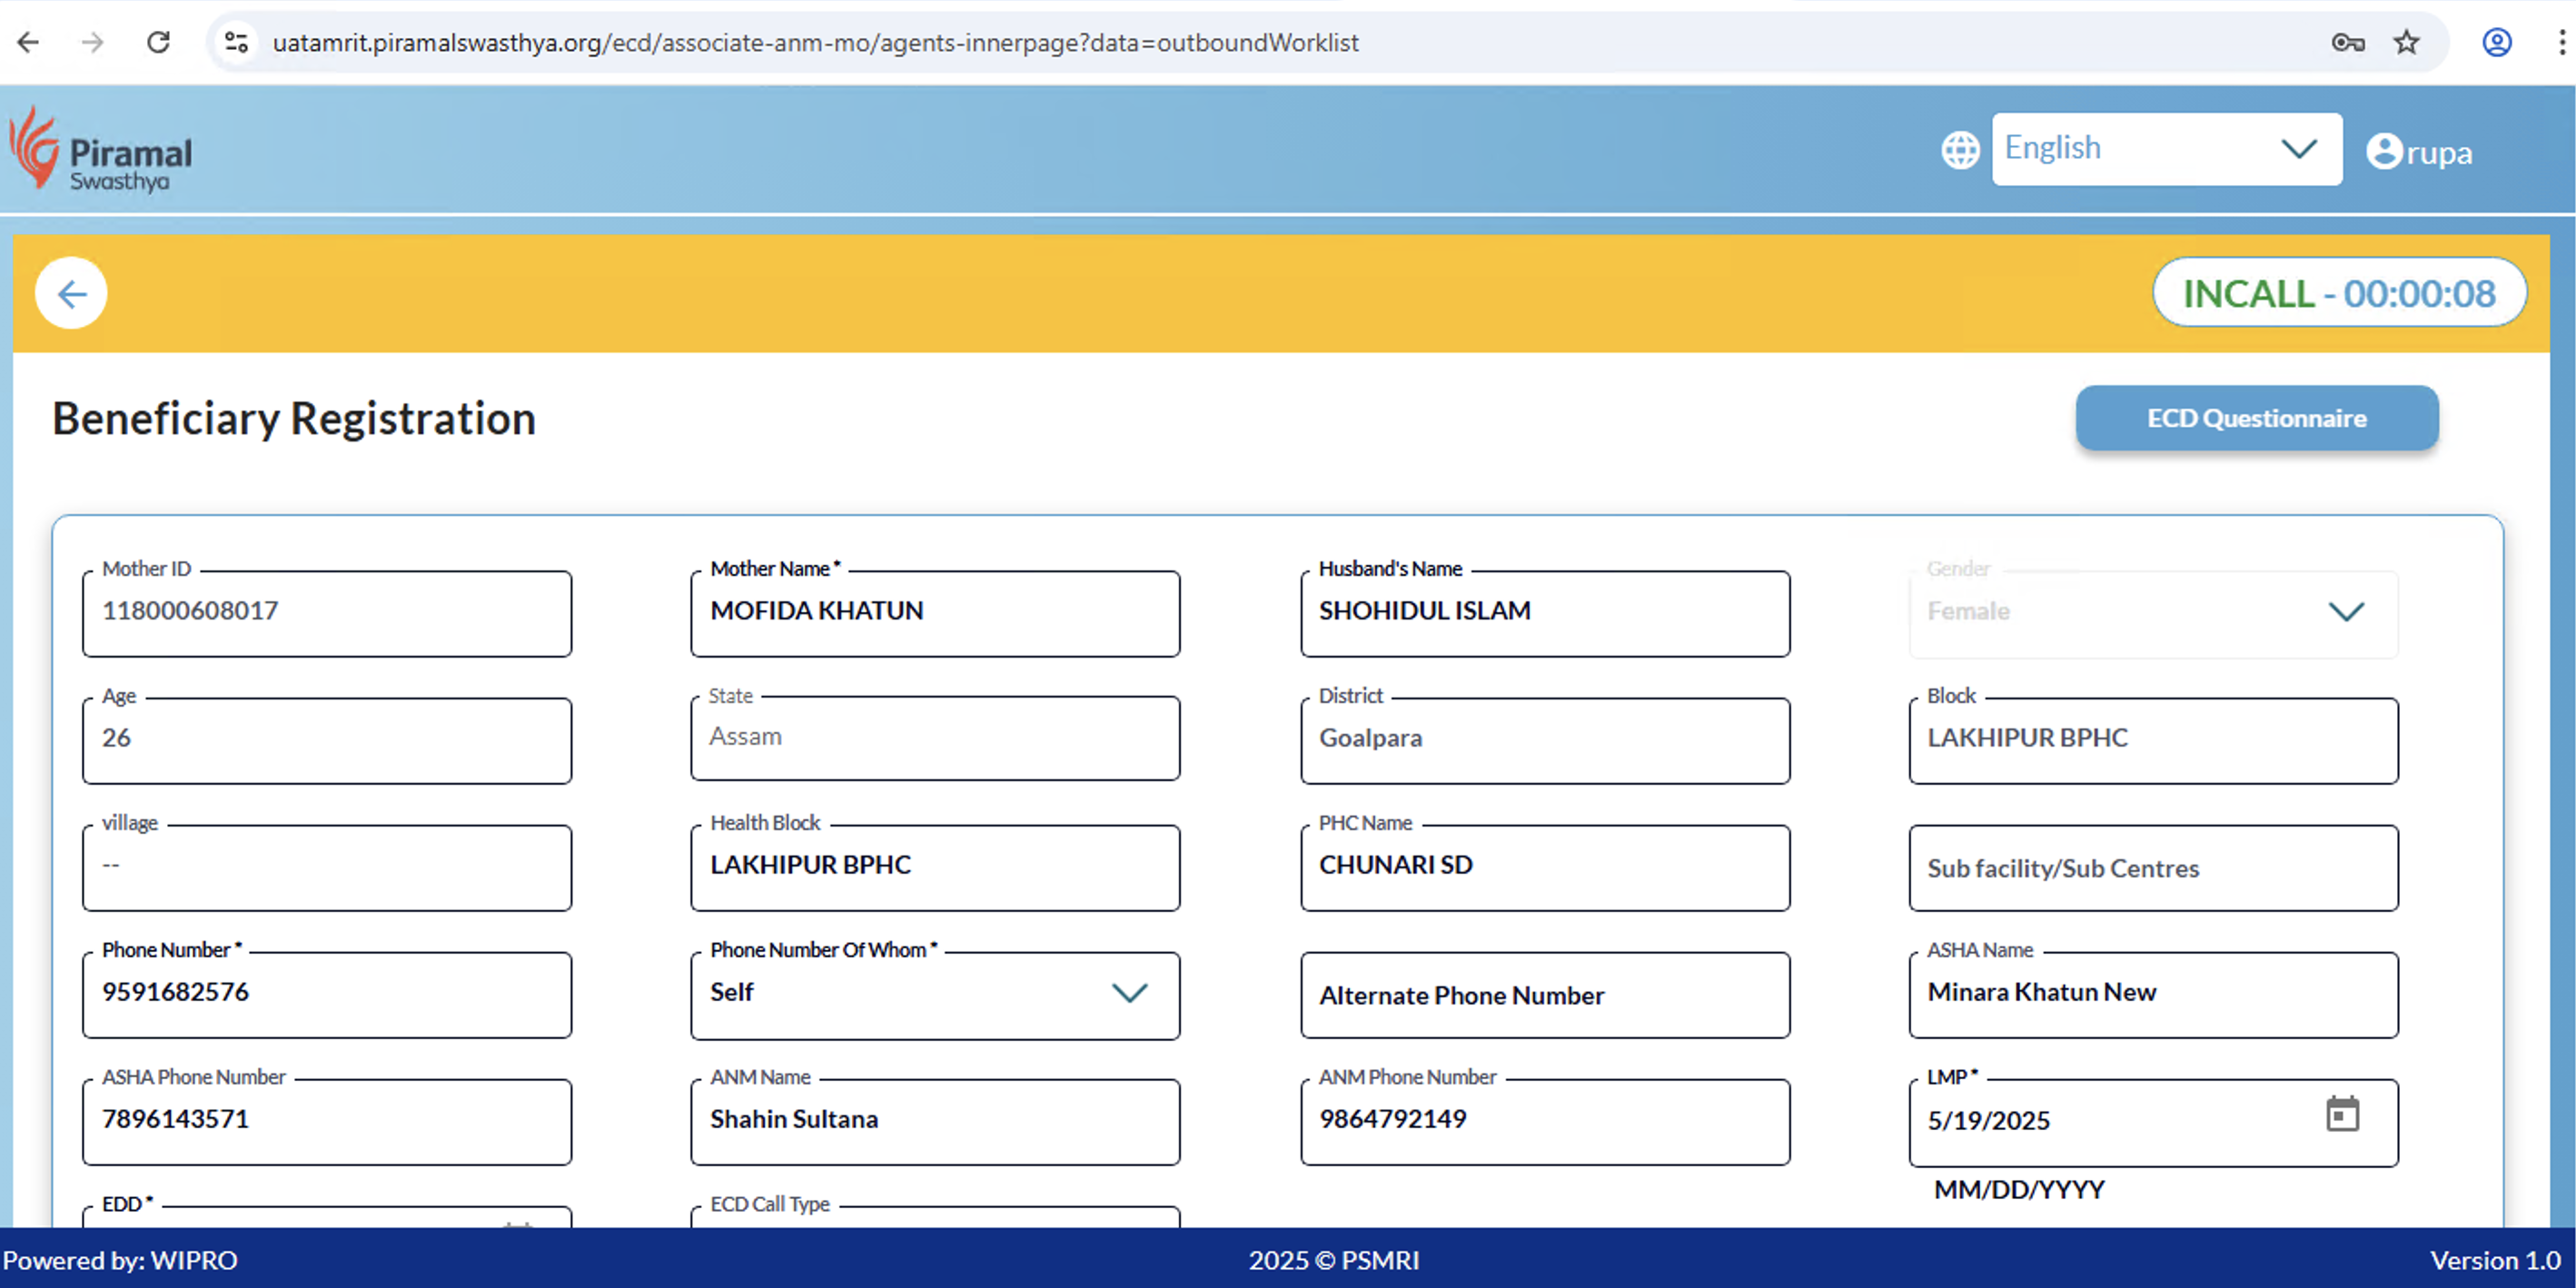The image size is (2576, 1288).
Task: Click the rupa username
Action: pyautogui.click(x=2439, y=153)
